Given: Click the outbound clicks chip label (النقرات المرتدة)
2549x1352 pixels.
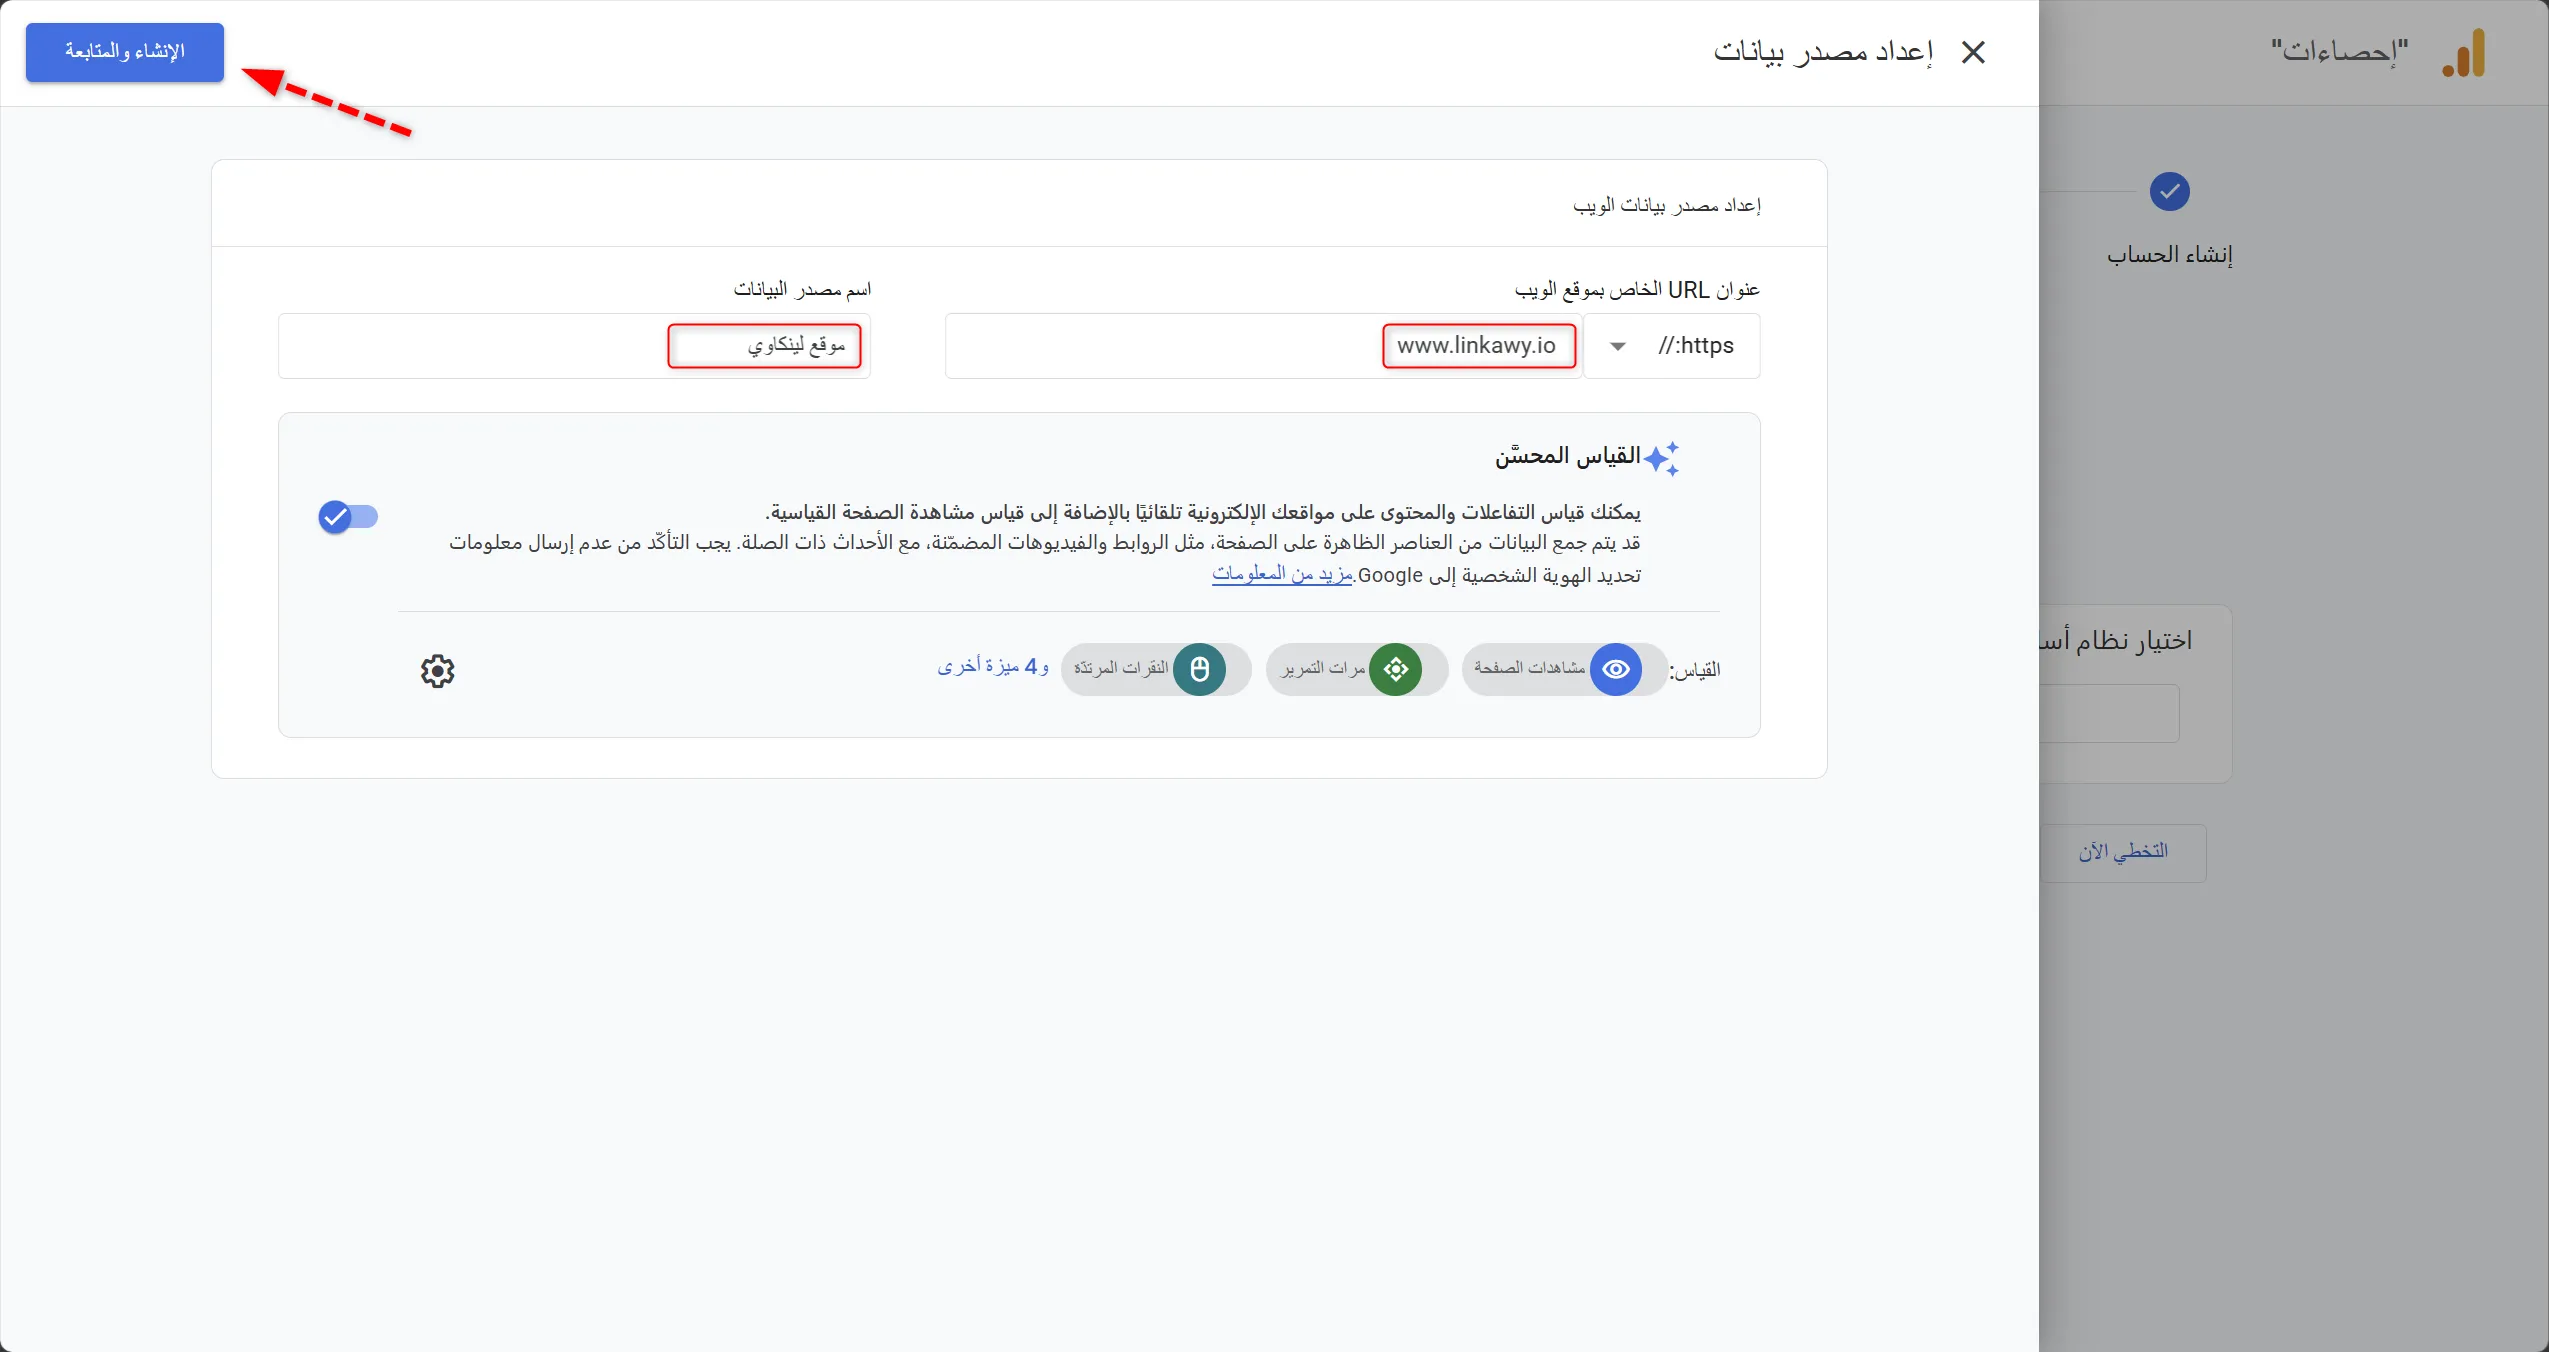Looking at the screenshot, I should tap(1121, 668).
